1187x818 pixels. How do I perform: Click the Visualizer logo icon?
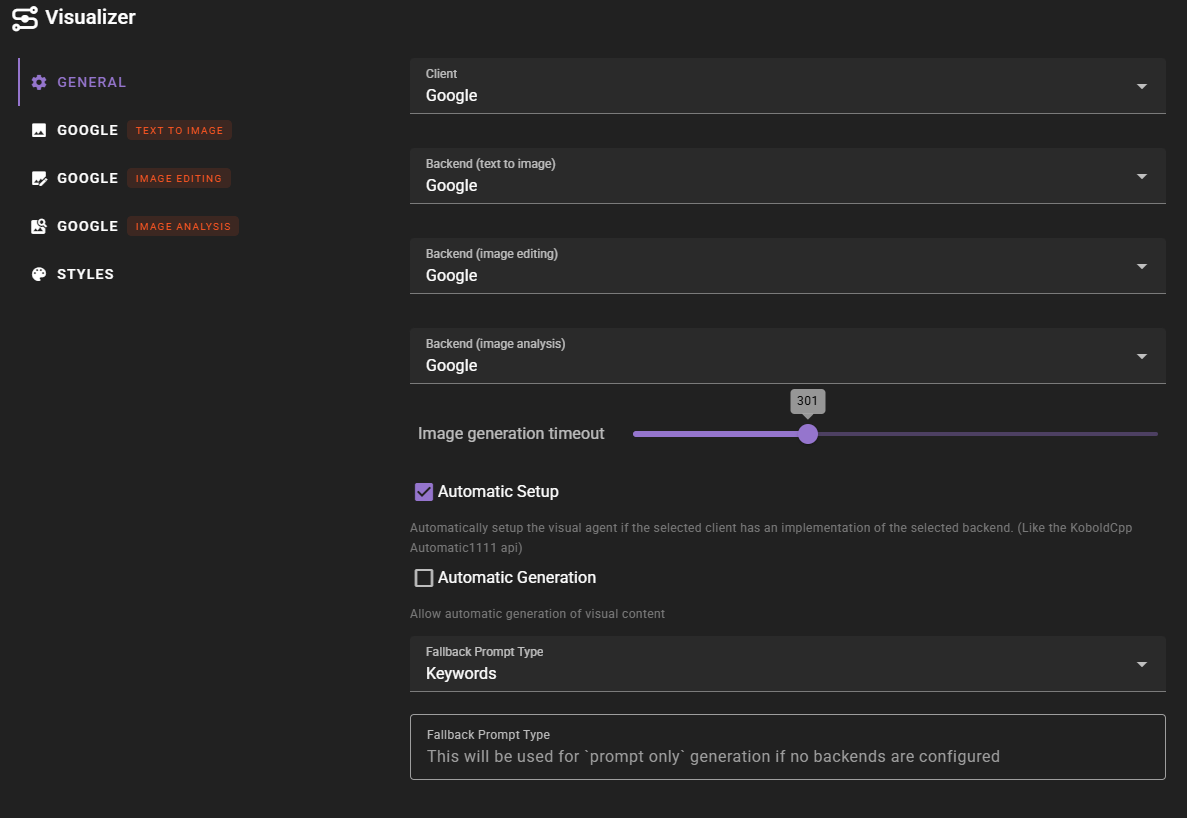[25, 17]
